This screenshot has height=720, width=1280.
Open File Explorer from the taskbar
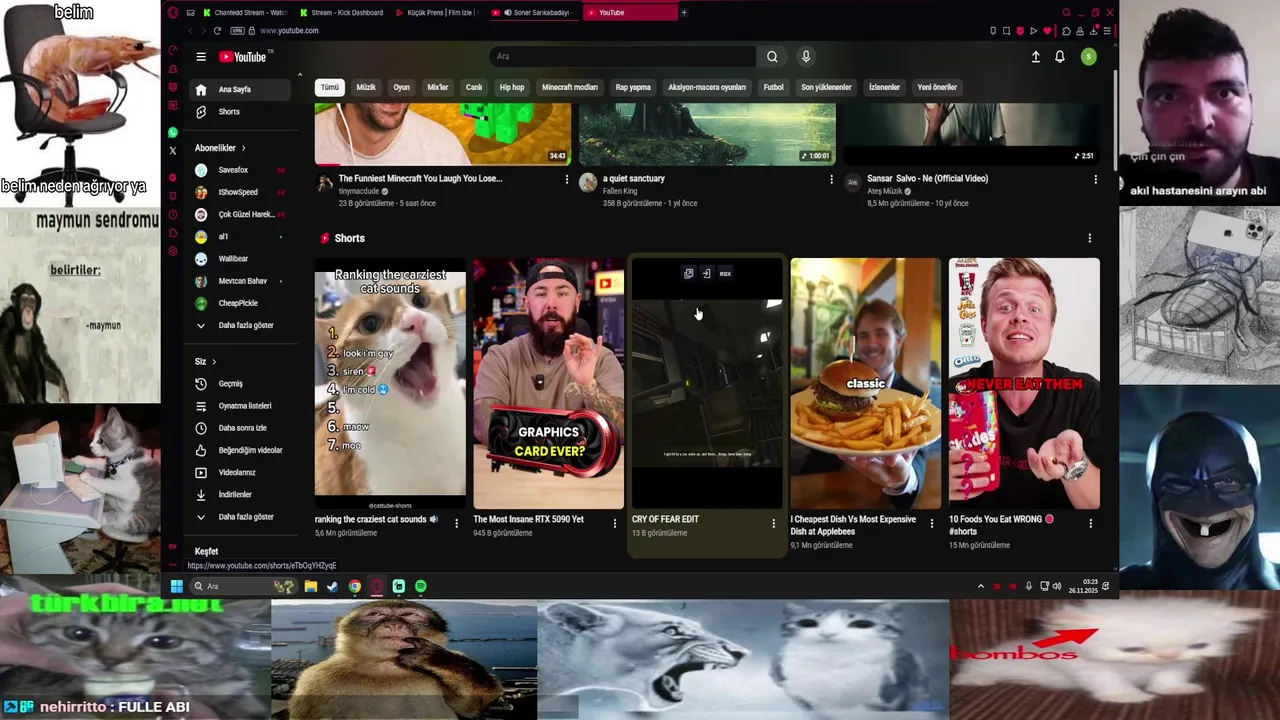(x=311, y=586)
